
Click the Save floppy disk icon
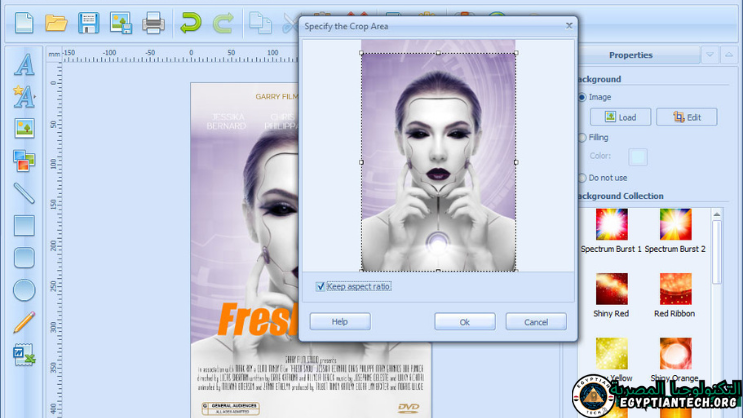pyautogui.click(x=88, y=22)
